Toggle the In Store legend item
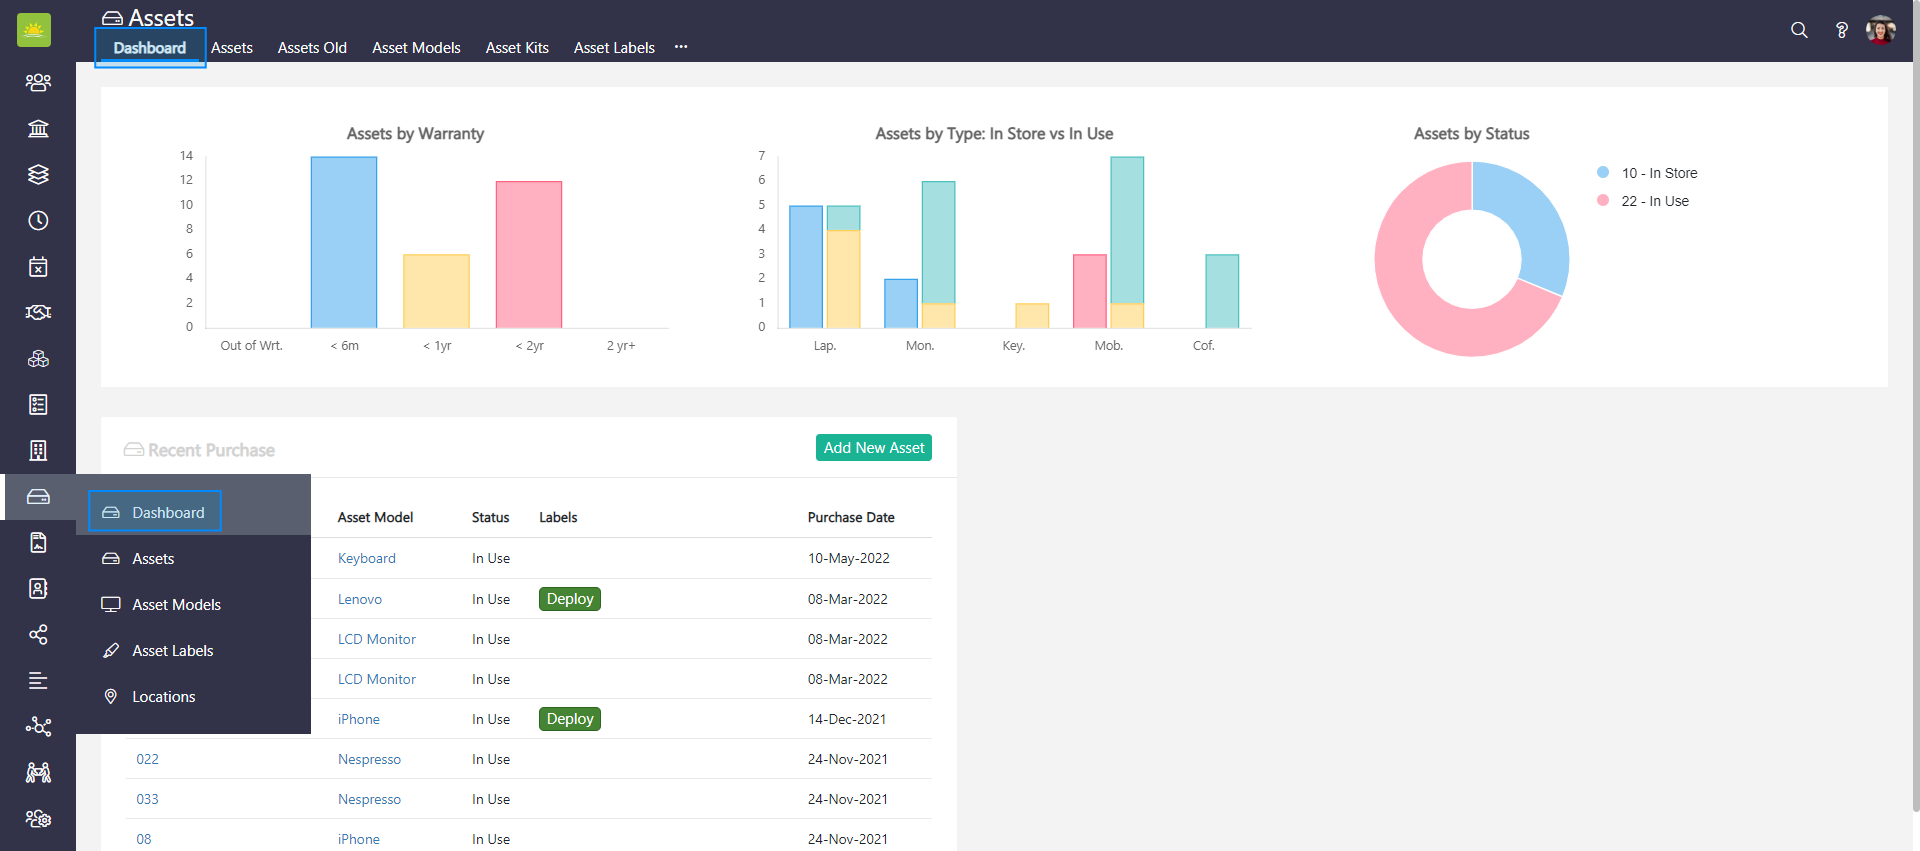Screen dimensions: 1920x851 [1658, 173]
